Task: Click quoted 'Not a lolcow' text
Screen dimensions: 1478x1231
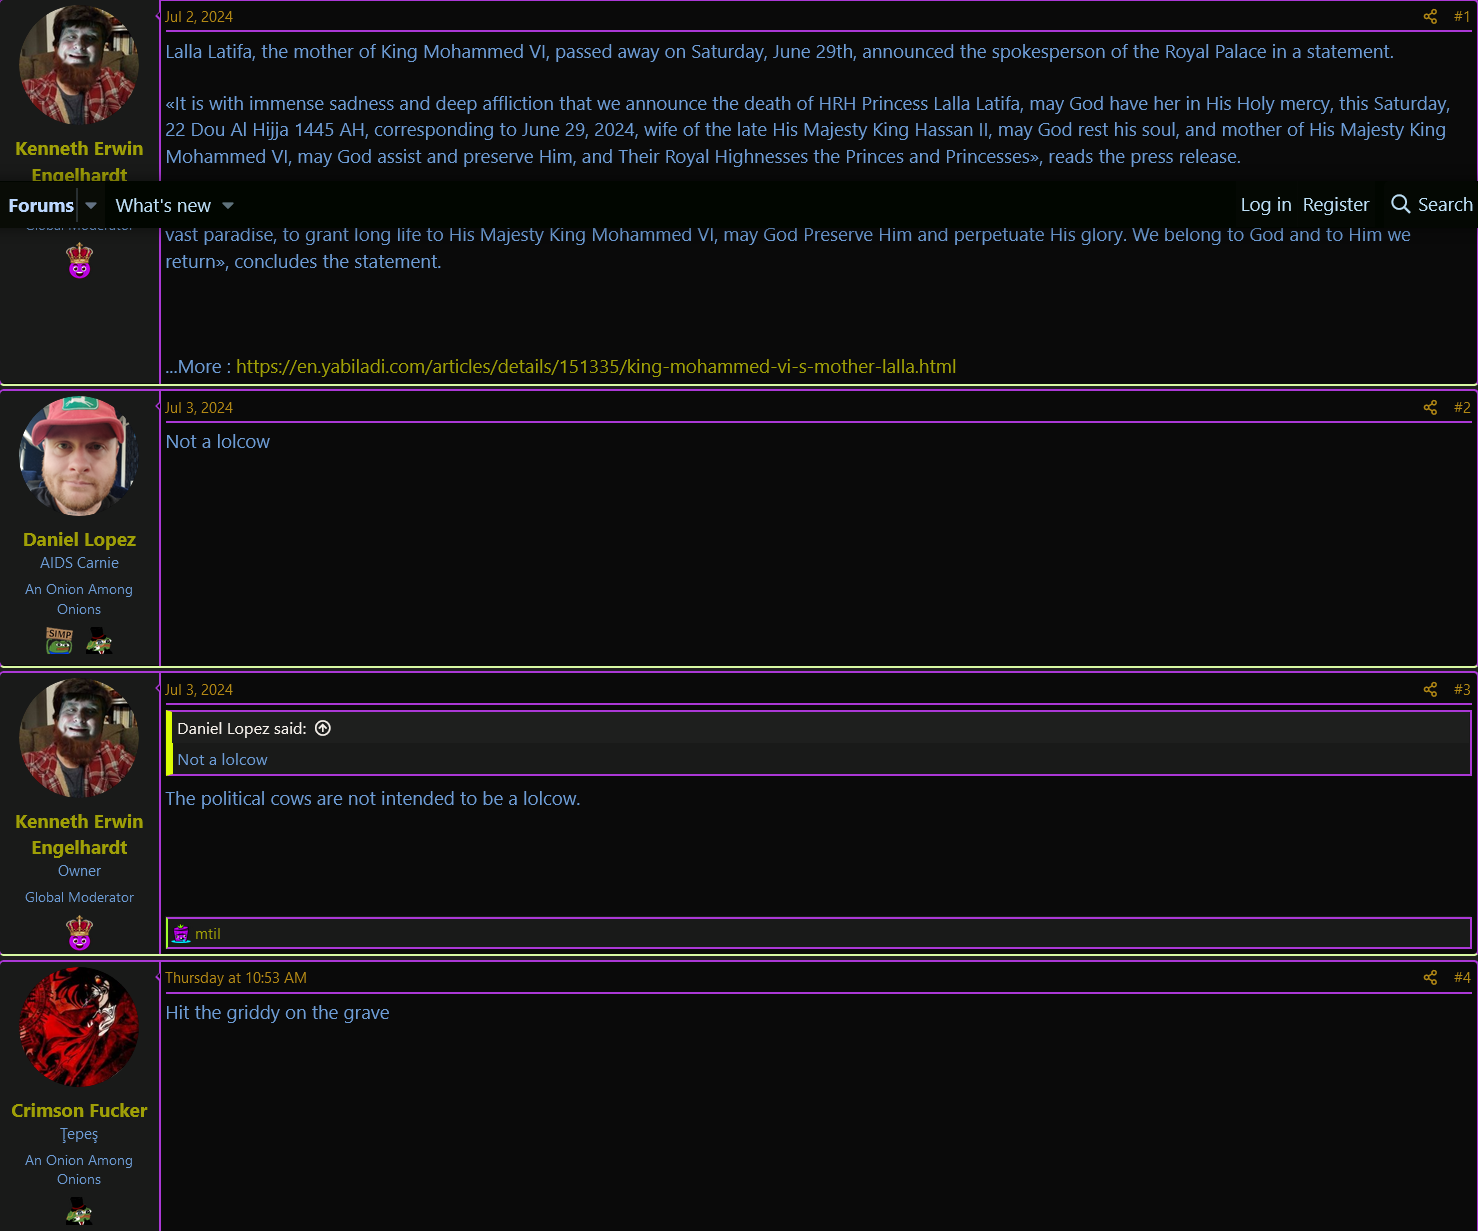Action: point(222,759)
